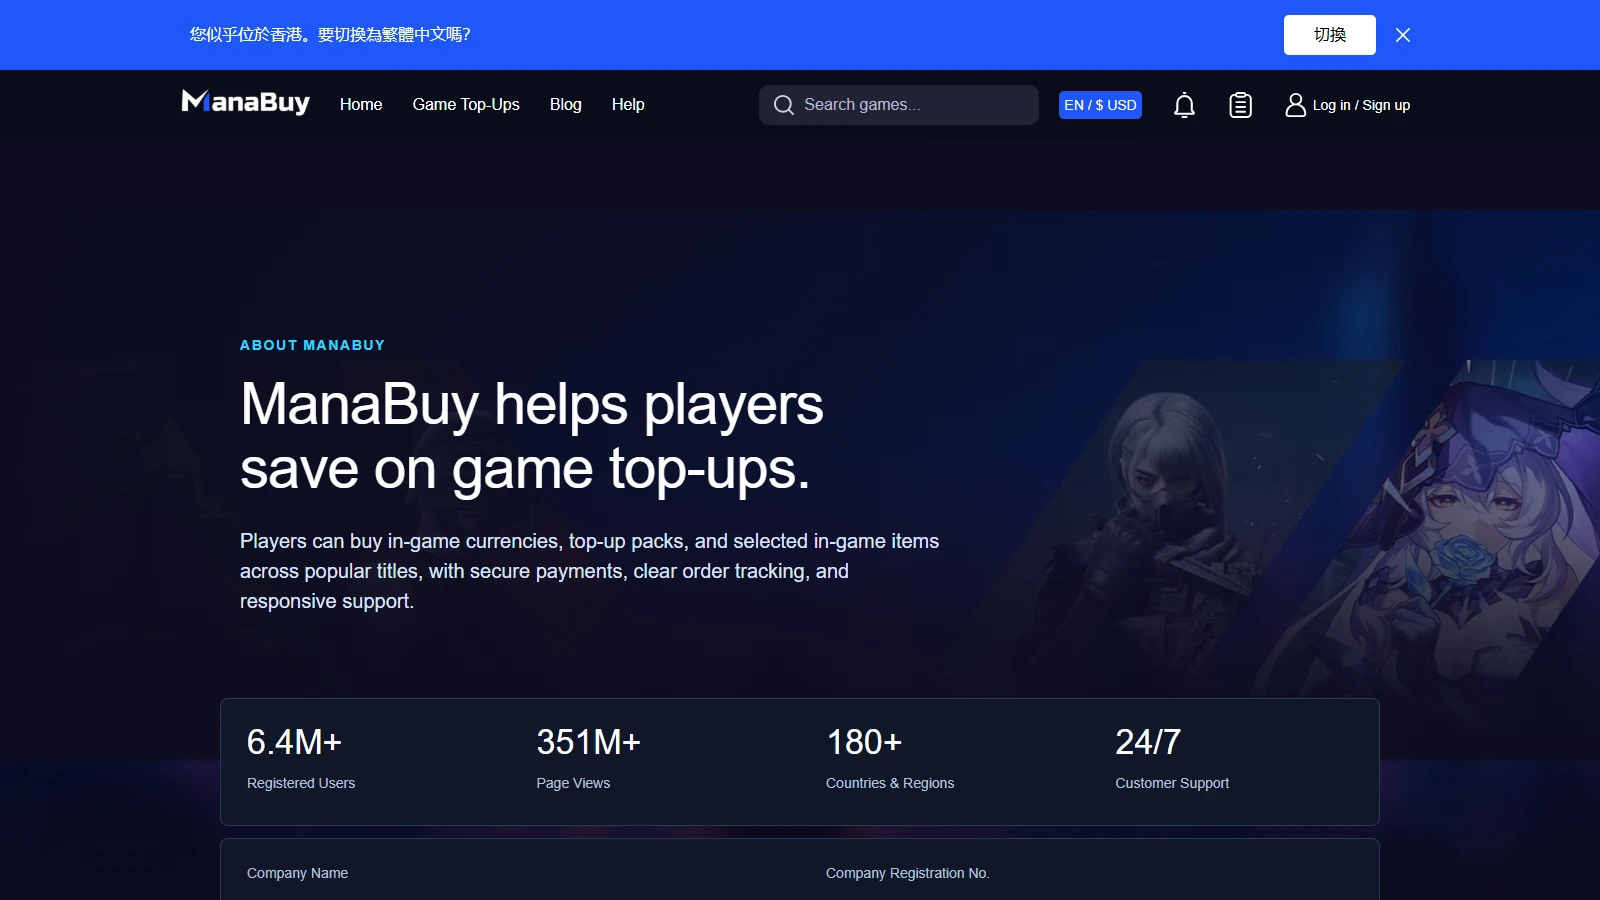Go to the Home menu item
Image resolution: width=1600 pixels, height=900 pixels.
(361, 104)
